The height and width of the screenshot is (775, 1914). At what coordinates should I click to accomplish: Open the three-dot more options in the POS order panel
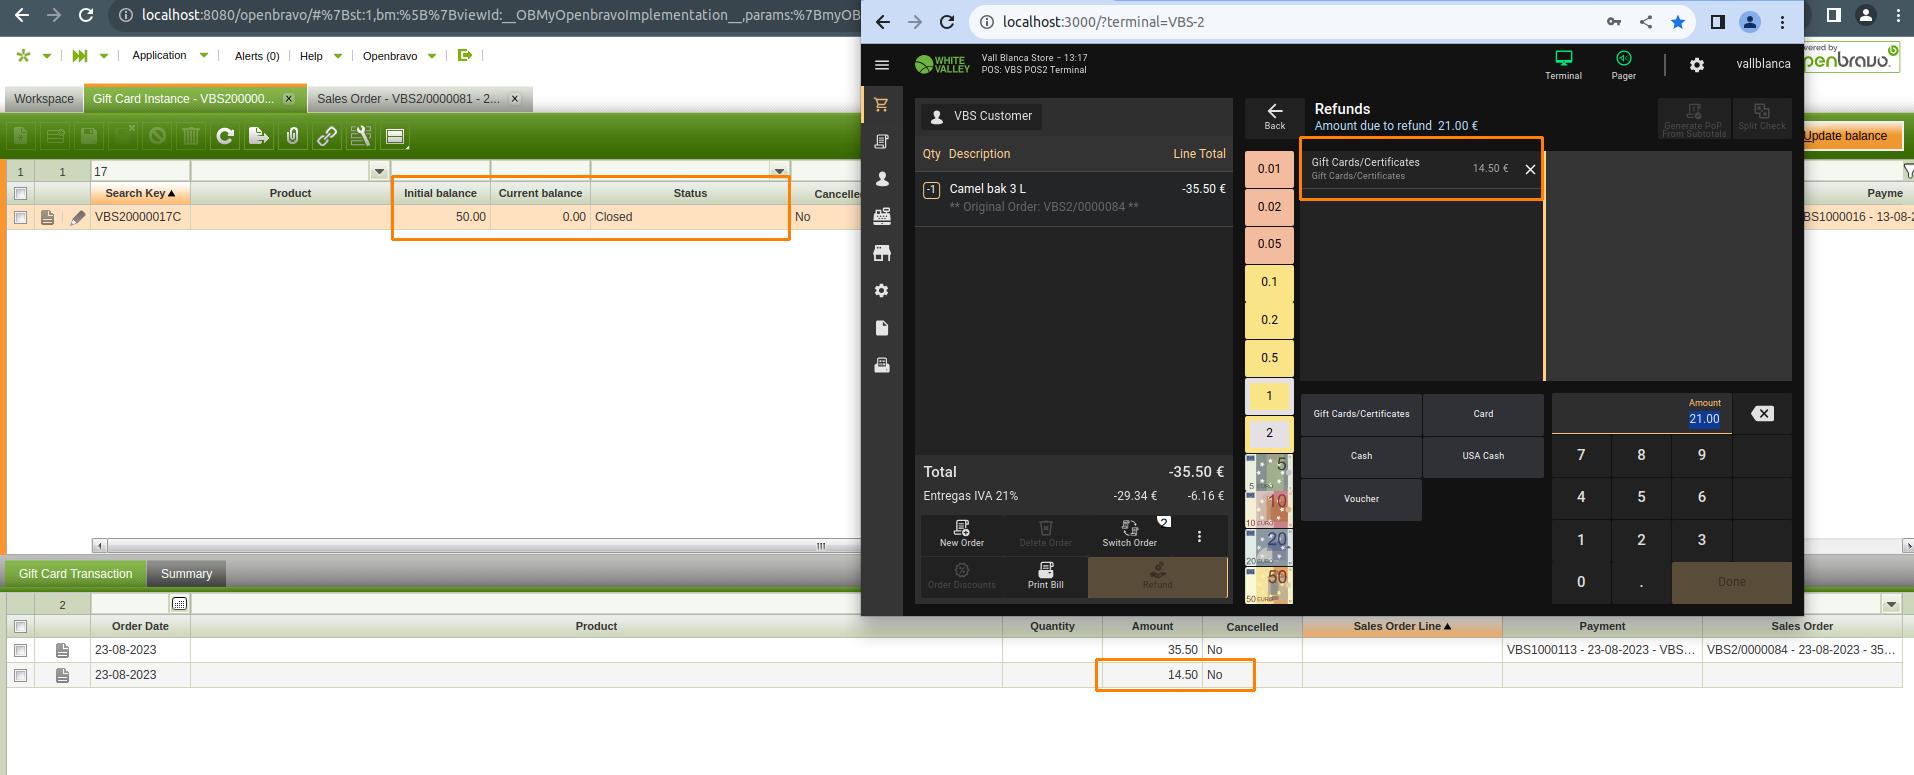[1199, 537]
